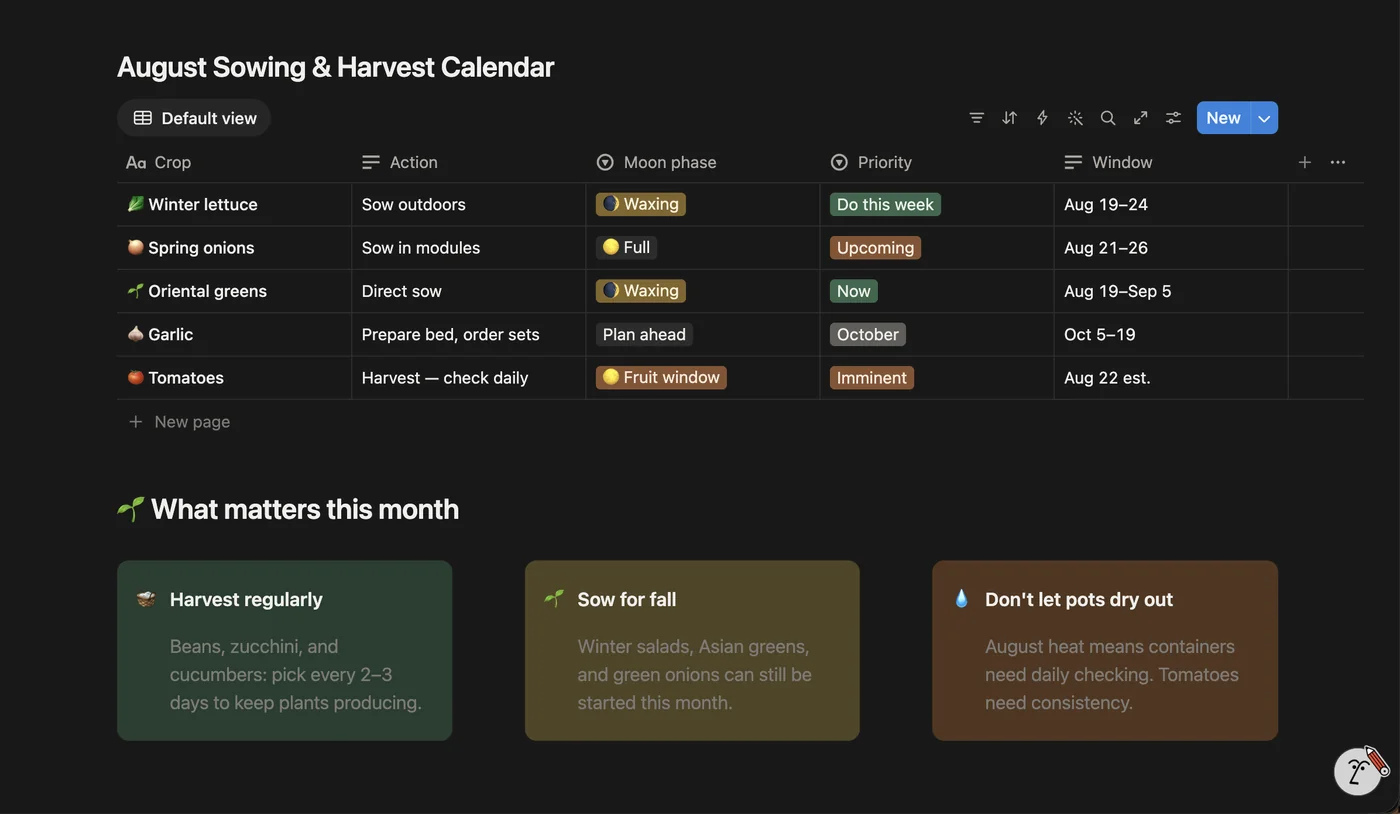
Task: Click the blue New button
Action: click(1224, 118)
